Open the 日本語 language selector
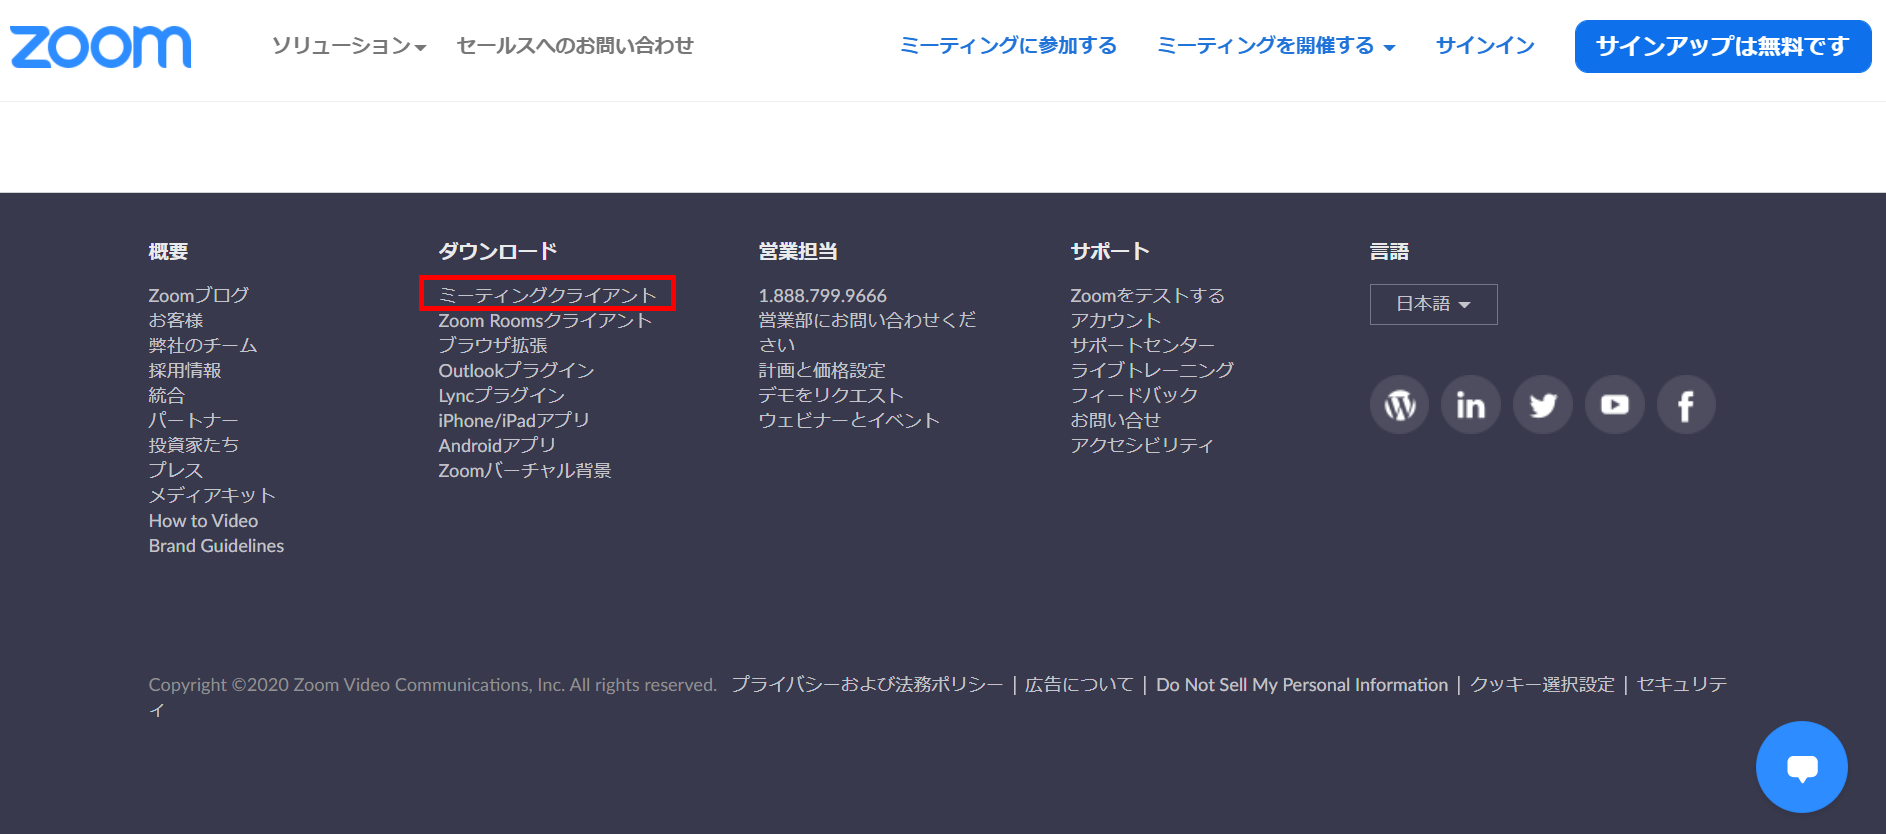The image size is (1886, 834). 1434,304
